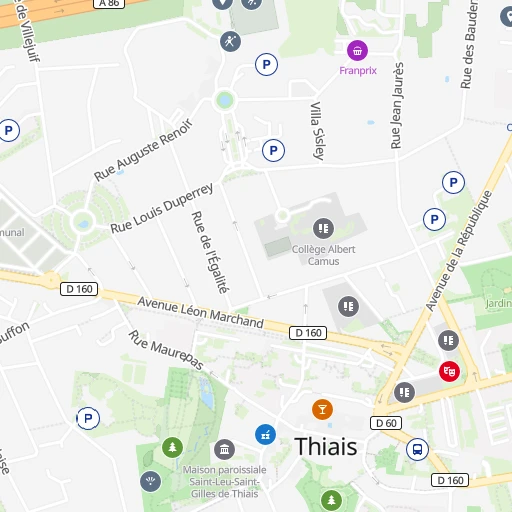Select the fountain icon in the park

[150, 482]
